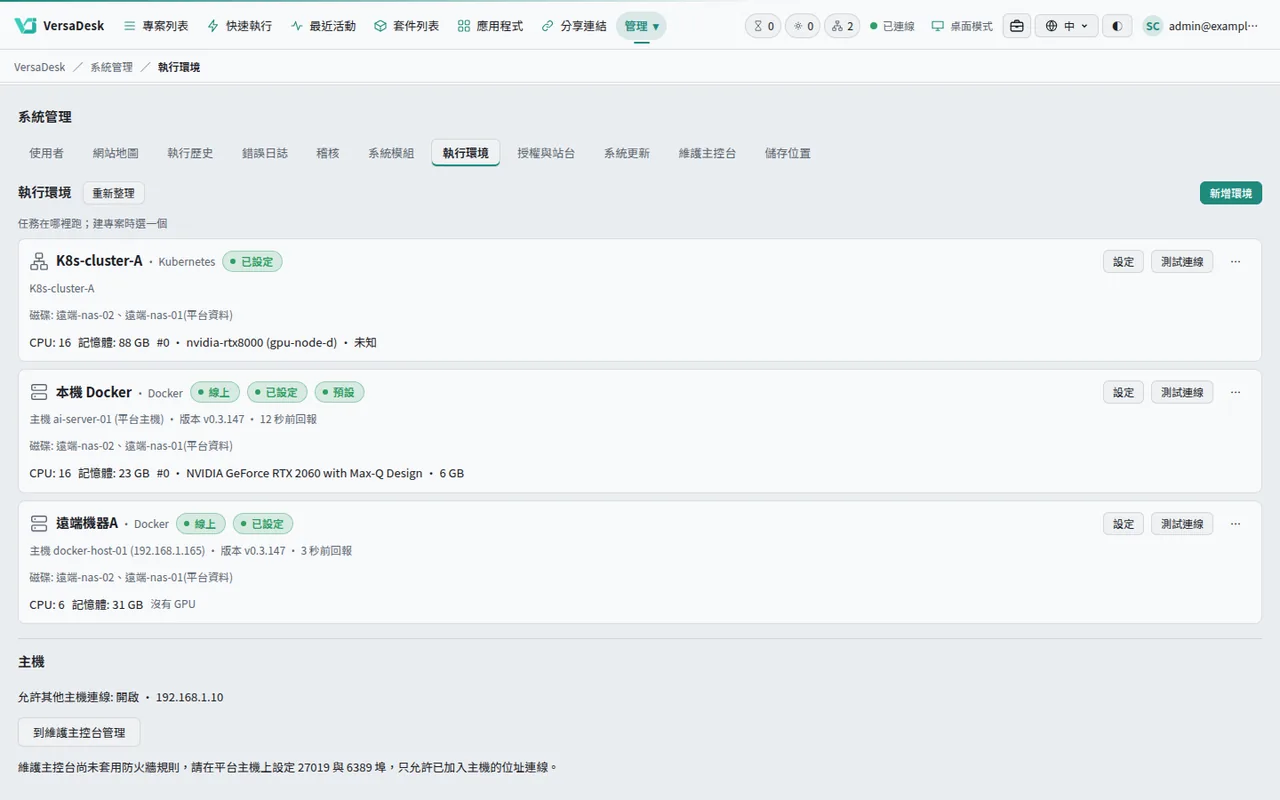Switch to the 維護主控台 tab
Image resolution: width=1280 pixels, height=800 pixels.
point(707,153)
